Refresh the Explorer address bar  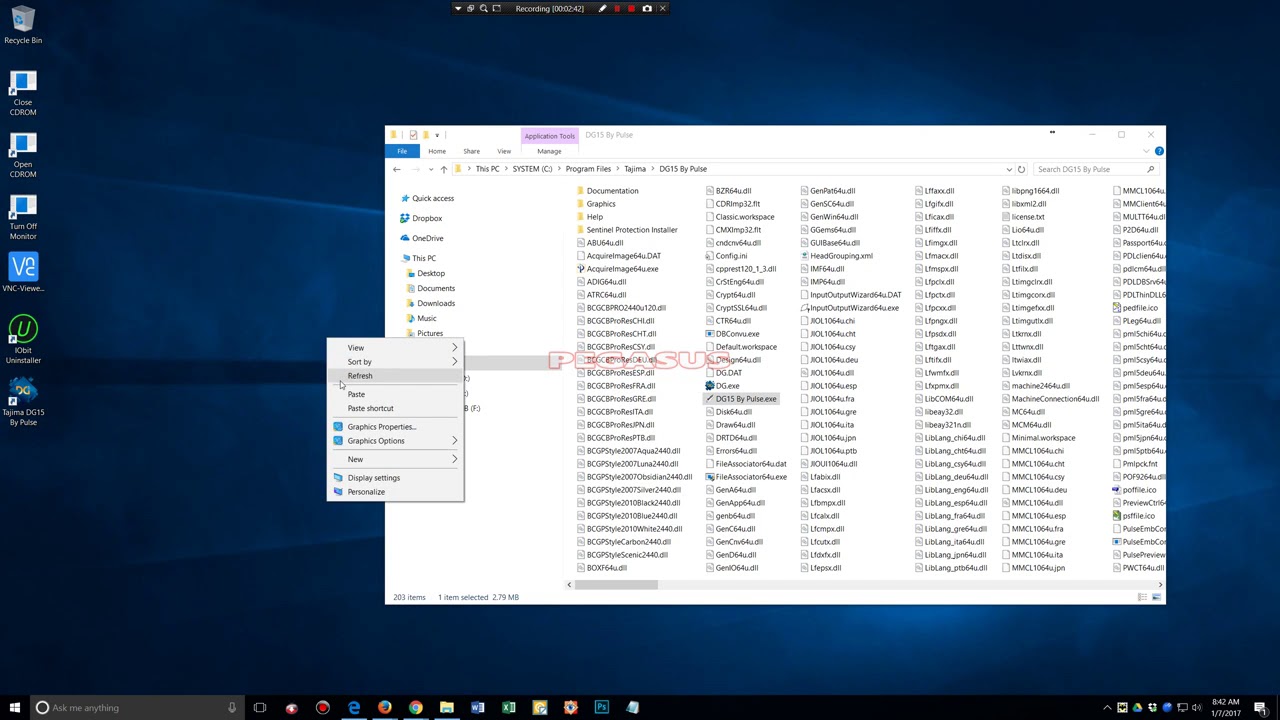[x=1021, y=169]
